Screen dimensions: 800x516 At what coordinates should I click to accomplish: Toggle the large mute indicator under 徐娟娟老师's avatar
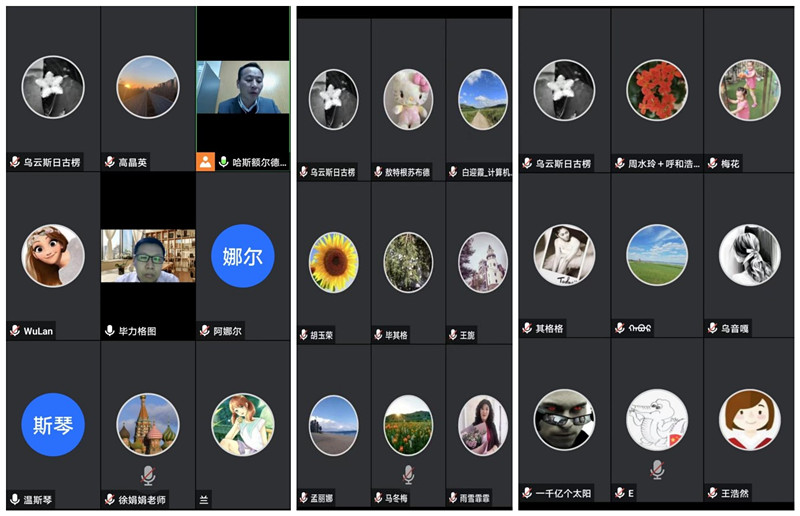coord(148,476)
